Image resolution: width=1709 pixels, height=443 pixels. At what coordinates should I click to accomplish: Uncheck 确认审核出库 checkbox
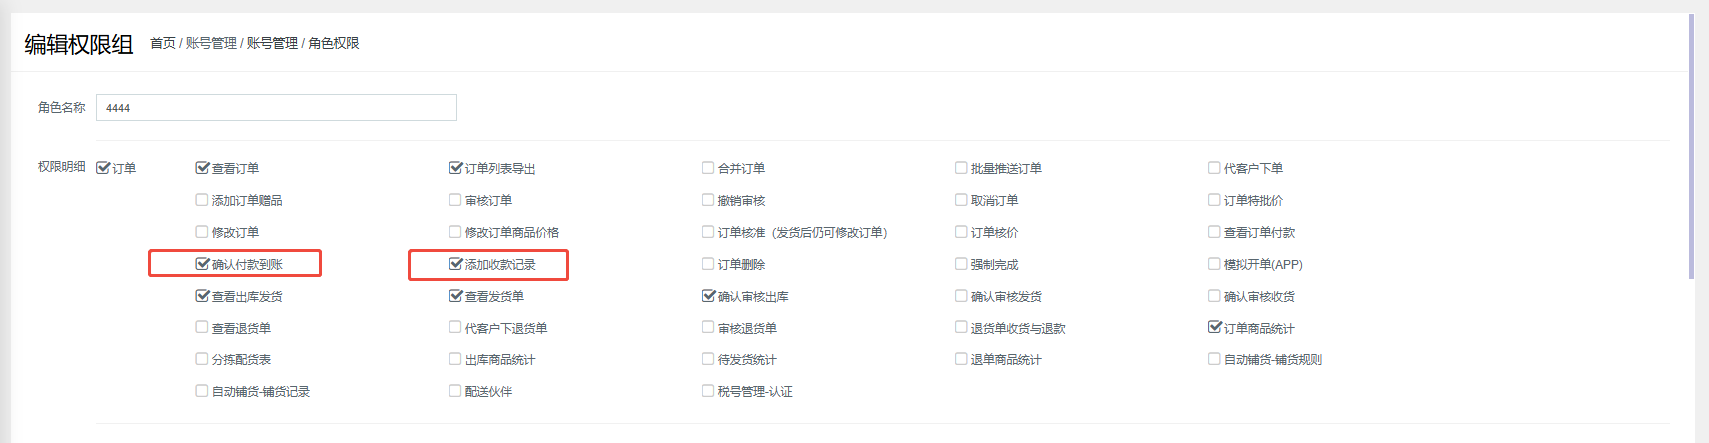(708, 296)
